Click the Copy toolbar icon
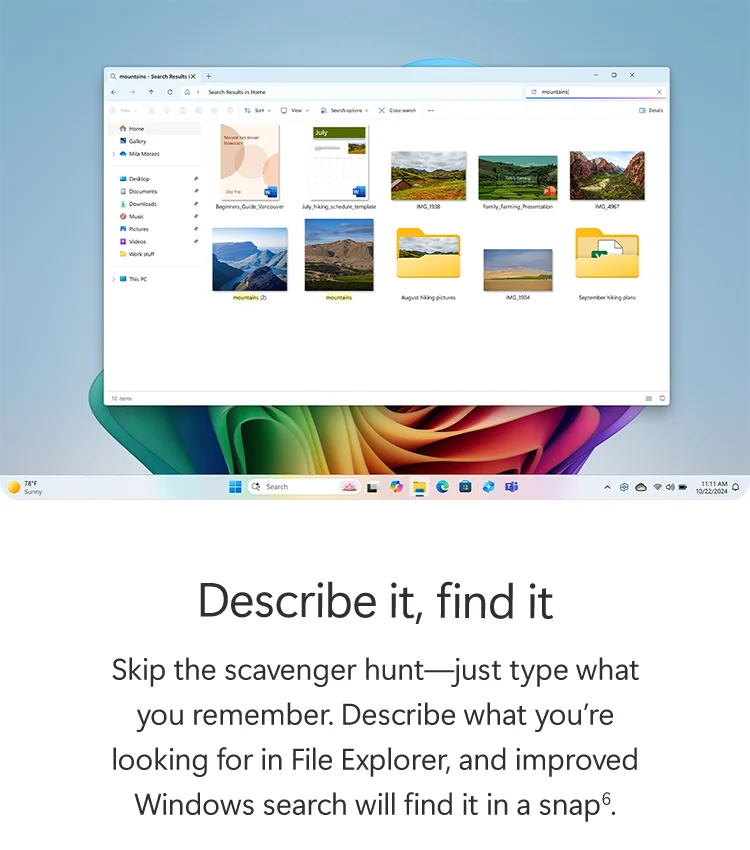 tap(167, 111)
